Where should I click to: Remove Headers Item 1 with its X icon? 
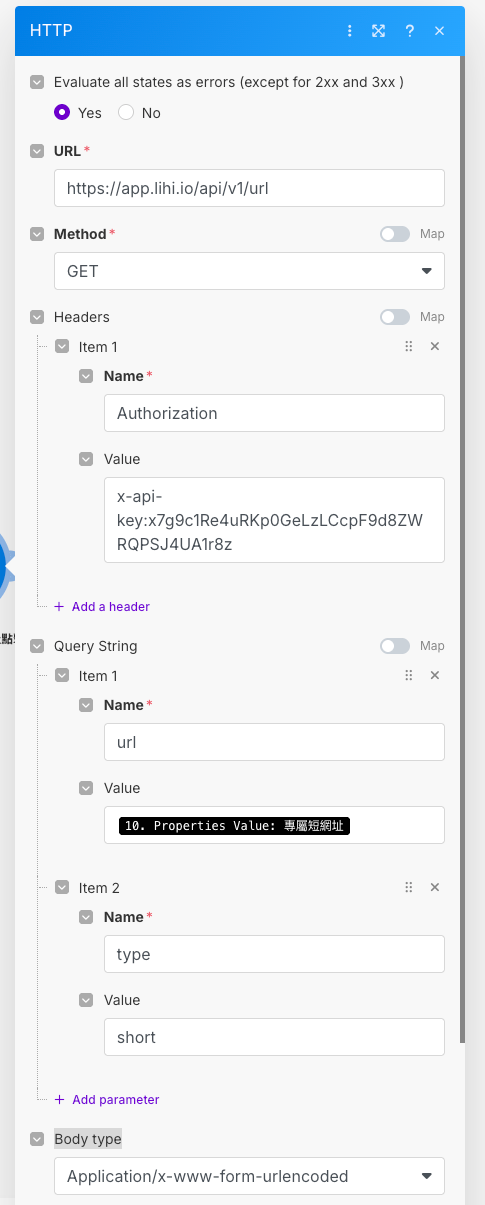pos(435,346)
